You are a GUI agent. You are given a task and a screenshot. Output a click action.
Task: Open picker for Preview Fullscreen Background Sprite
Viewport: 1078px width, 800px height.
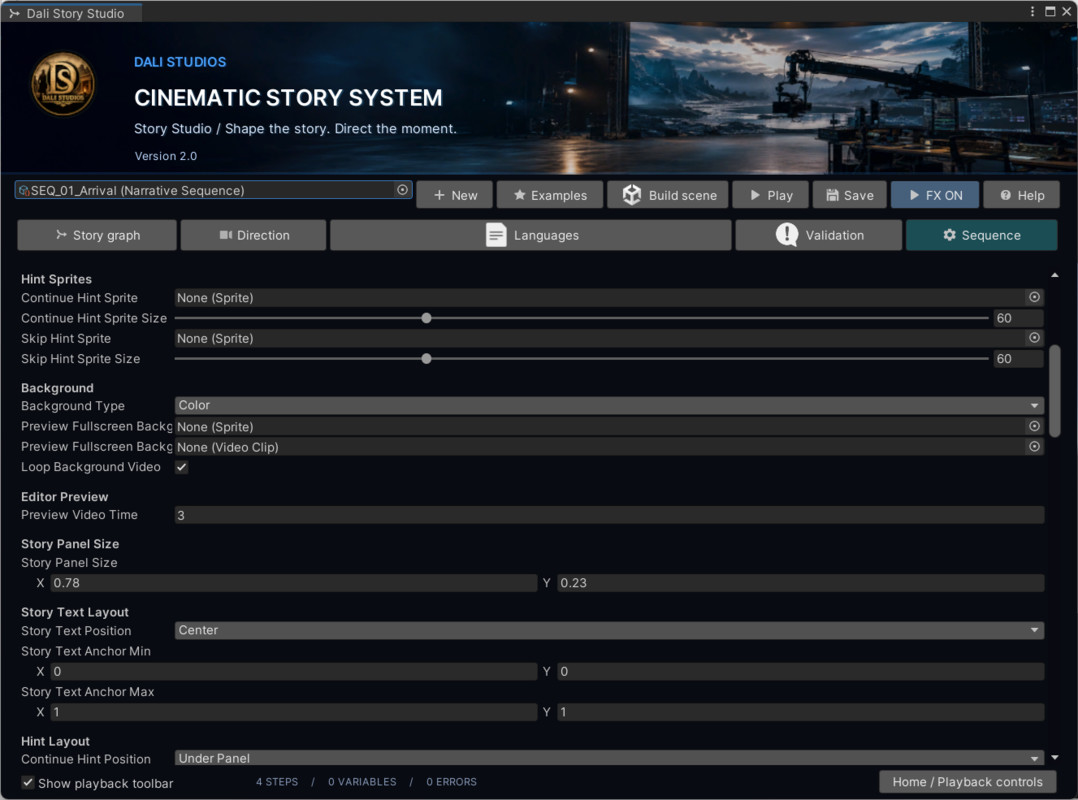click(x=1034, y=426)
